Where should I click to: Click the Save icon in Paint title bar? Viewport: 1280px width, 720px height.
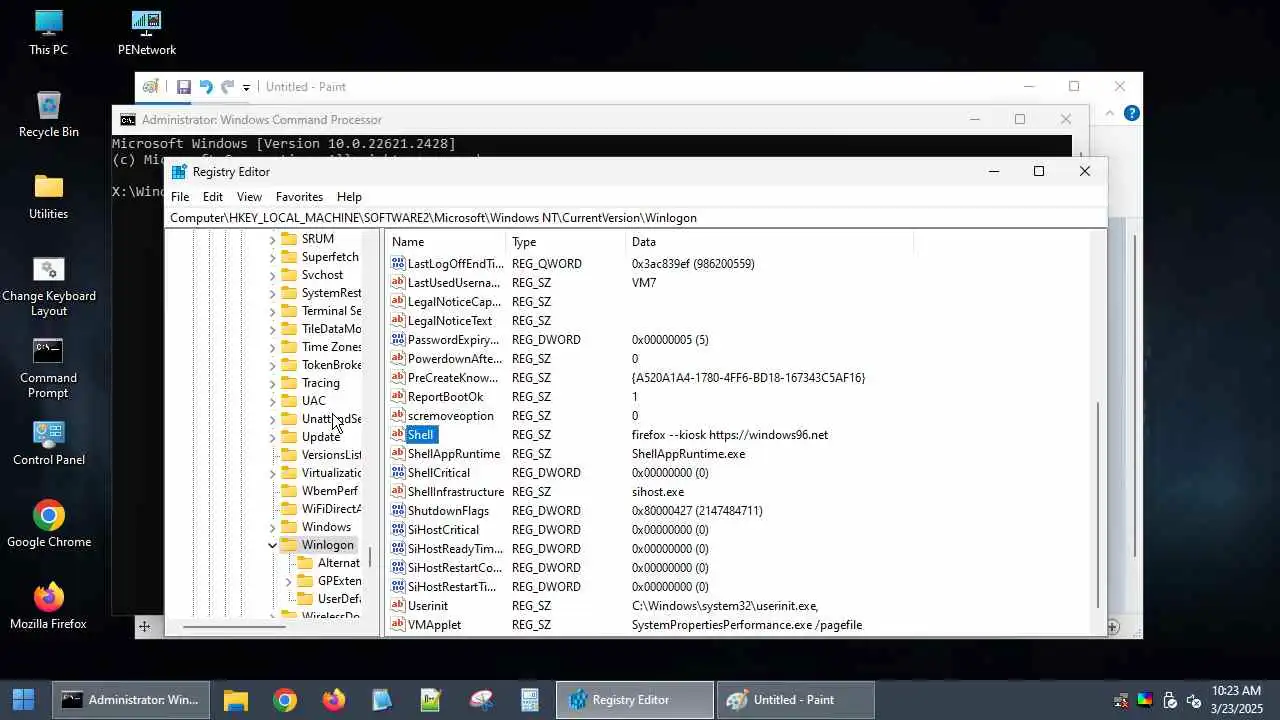184,87
